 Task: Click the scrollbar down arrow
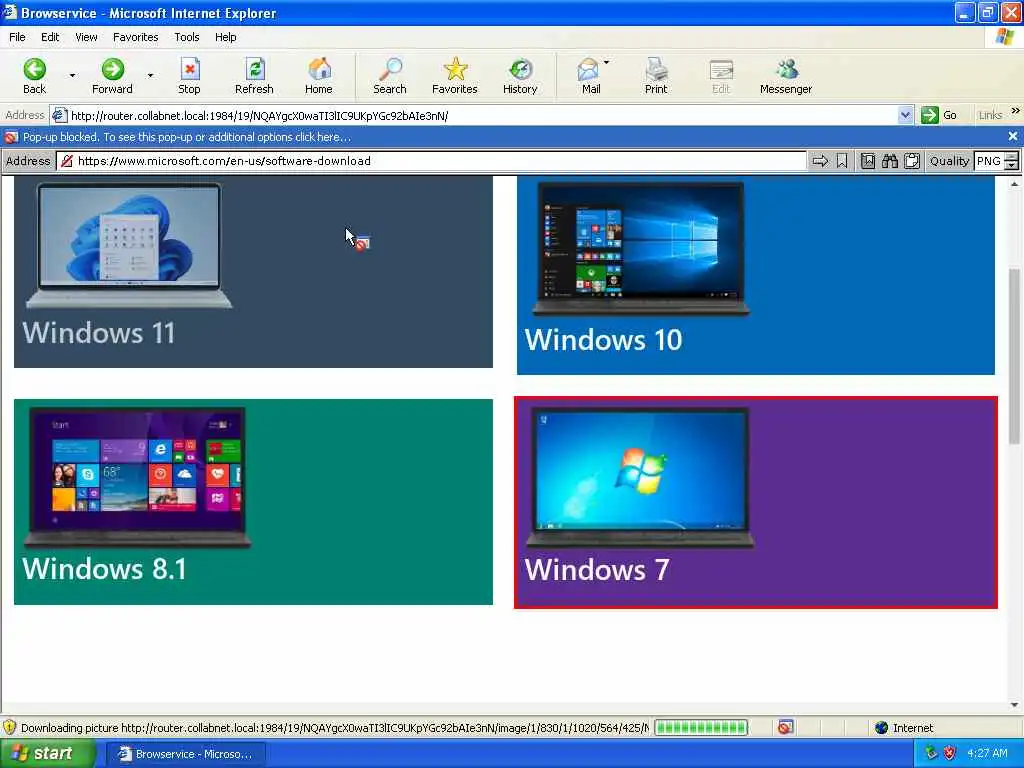point(1014,705)
